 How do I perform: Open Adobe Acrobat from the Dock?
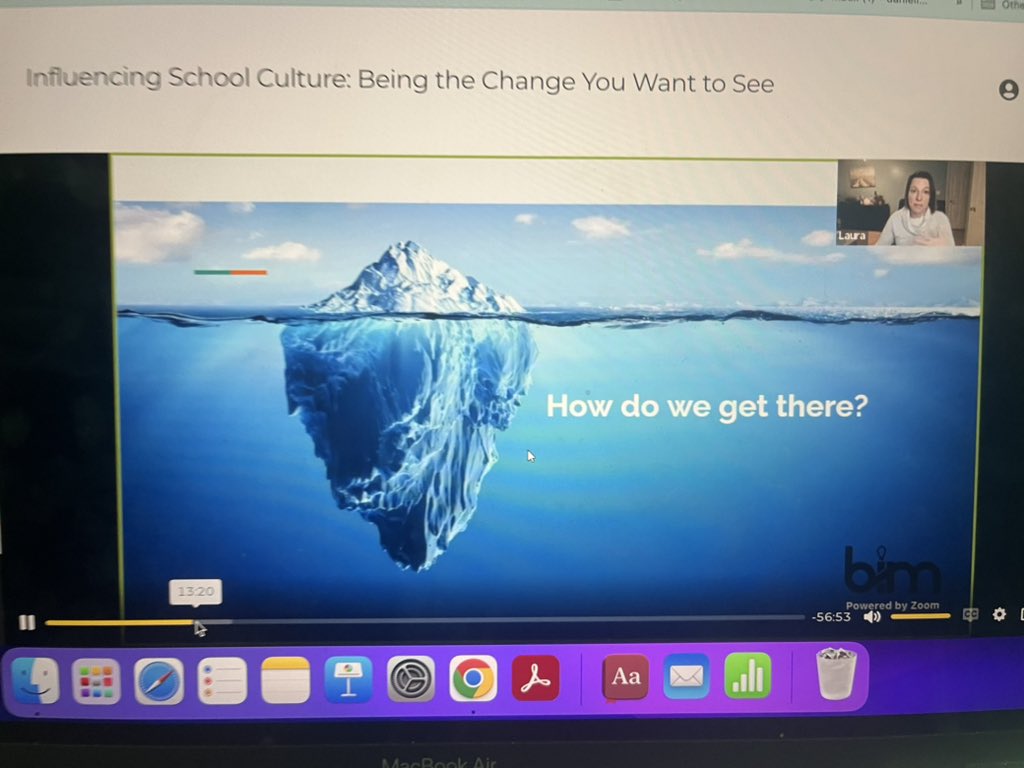point(536,678)
